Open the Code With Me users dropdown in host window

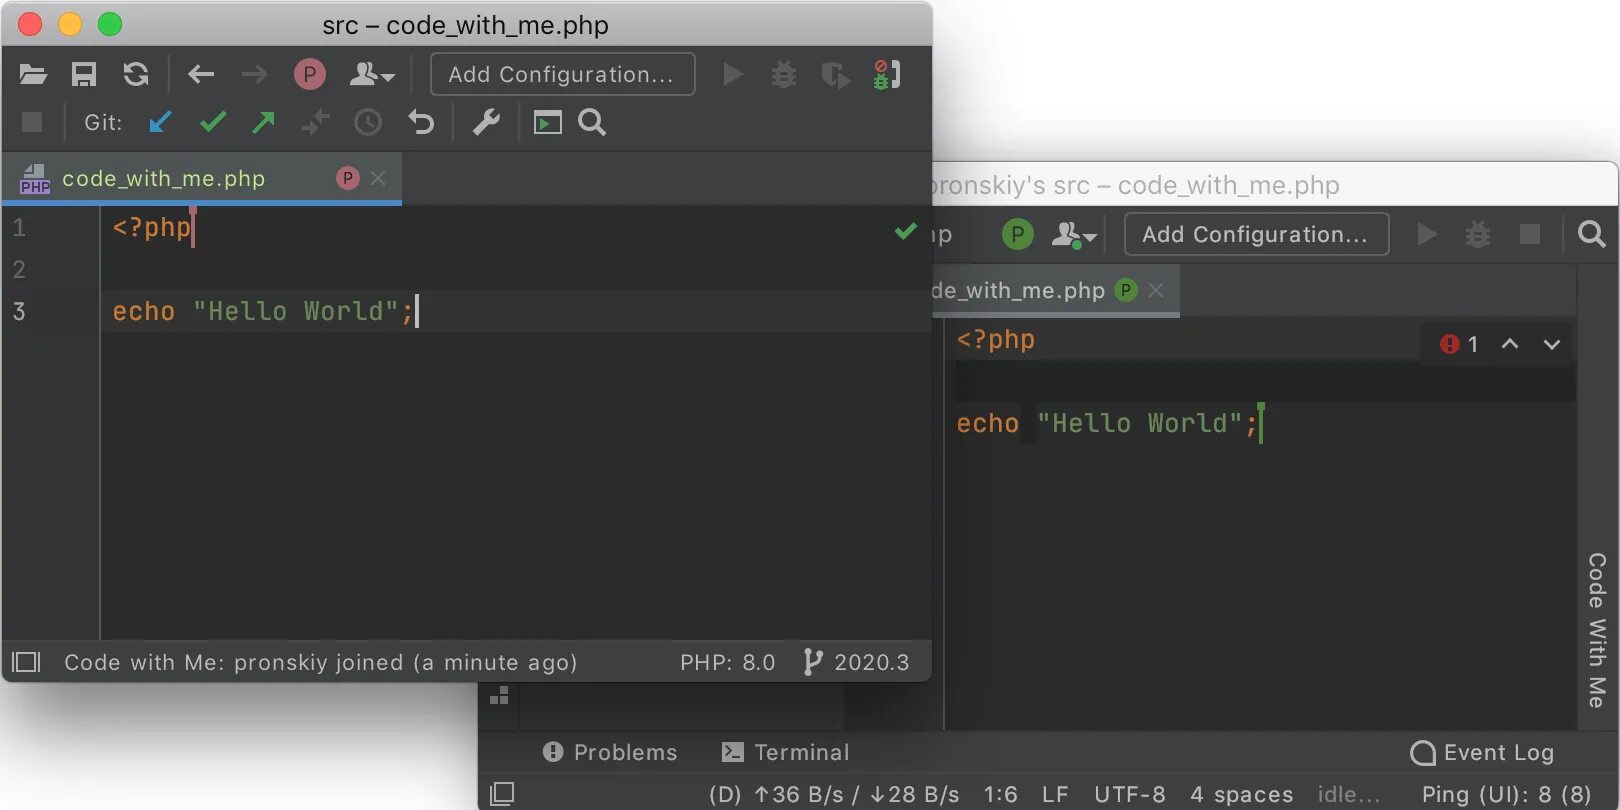tap(372, 75)
